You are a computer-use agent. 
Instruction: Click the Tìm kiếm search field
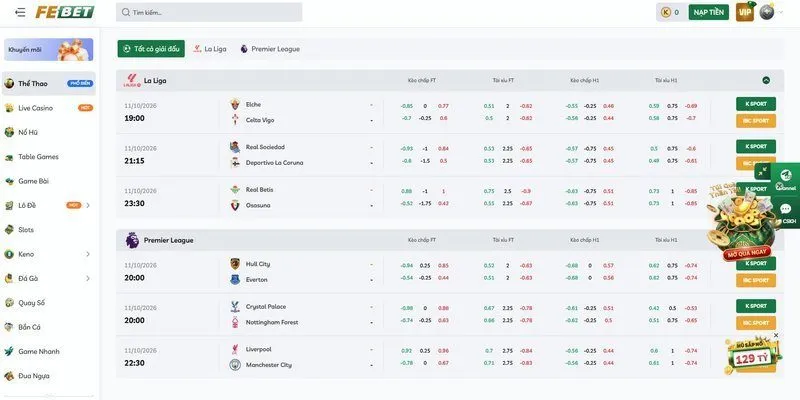pos(209,12)
